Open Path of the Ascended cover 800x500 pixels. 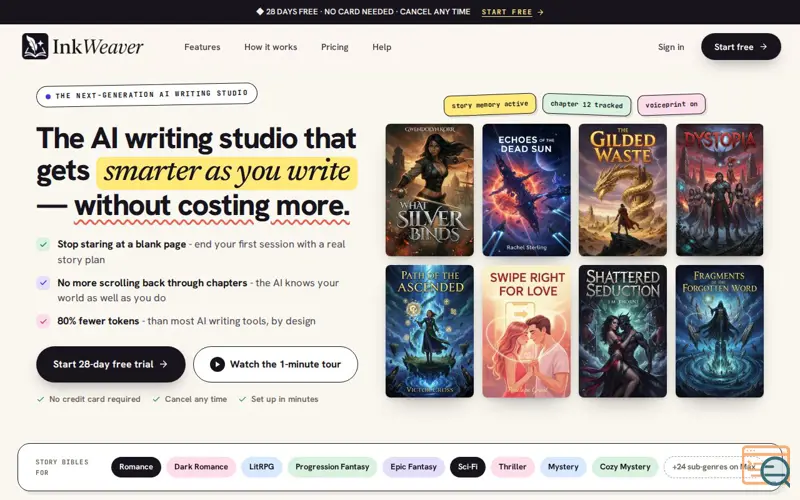coord(430,331)
